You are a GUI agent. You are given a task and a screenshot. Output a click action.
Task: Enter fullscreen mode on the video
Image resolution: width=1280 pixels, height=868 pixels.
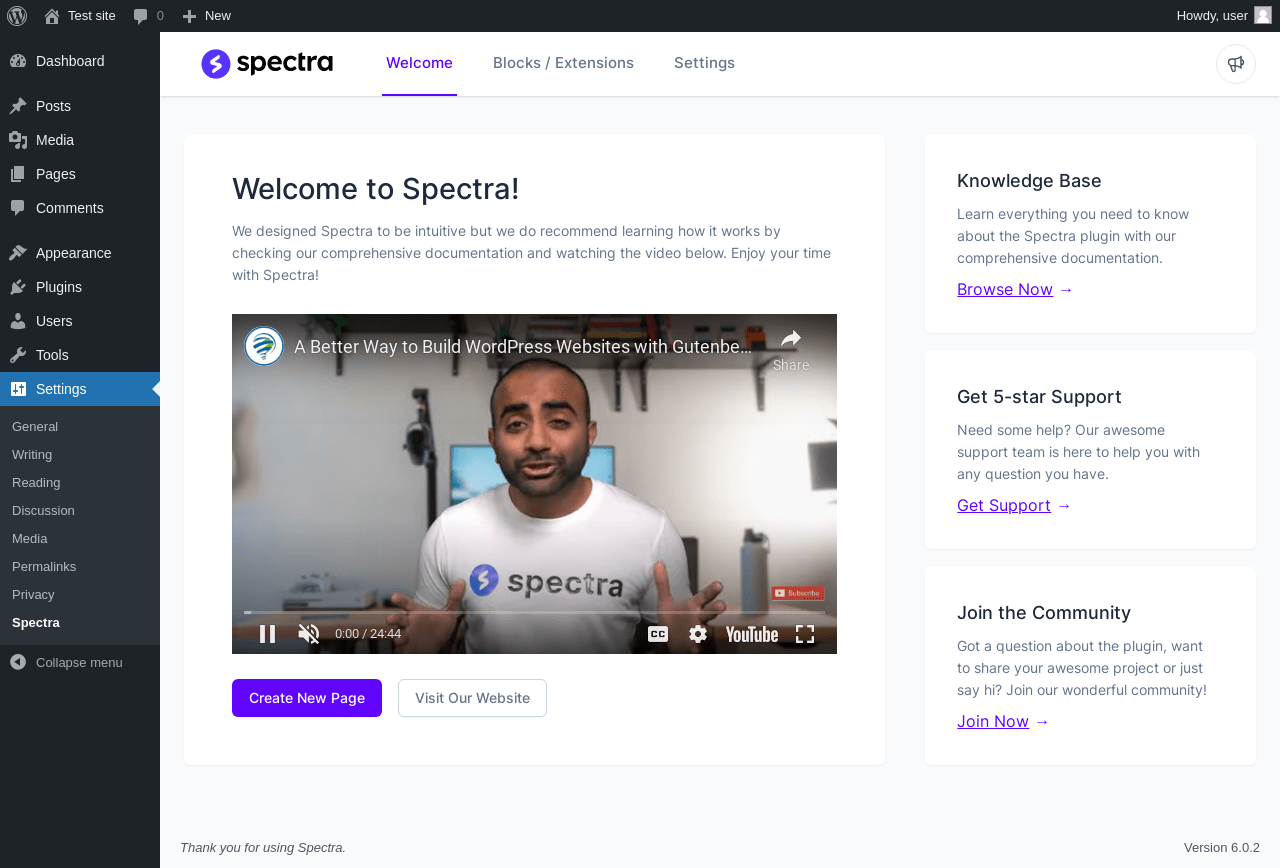pos(805,634)
